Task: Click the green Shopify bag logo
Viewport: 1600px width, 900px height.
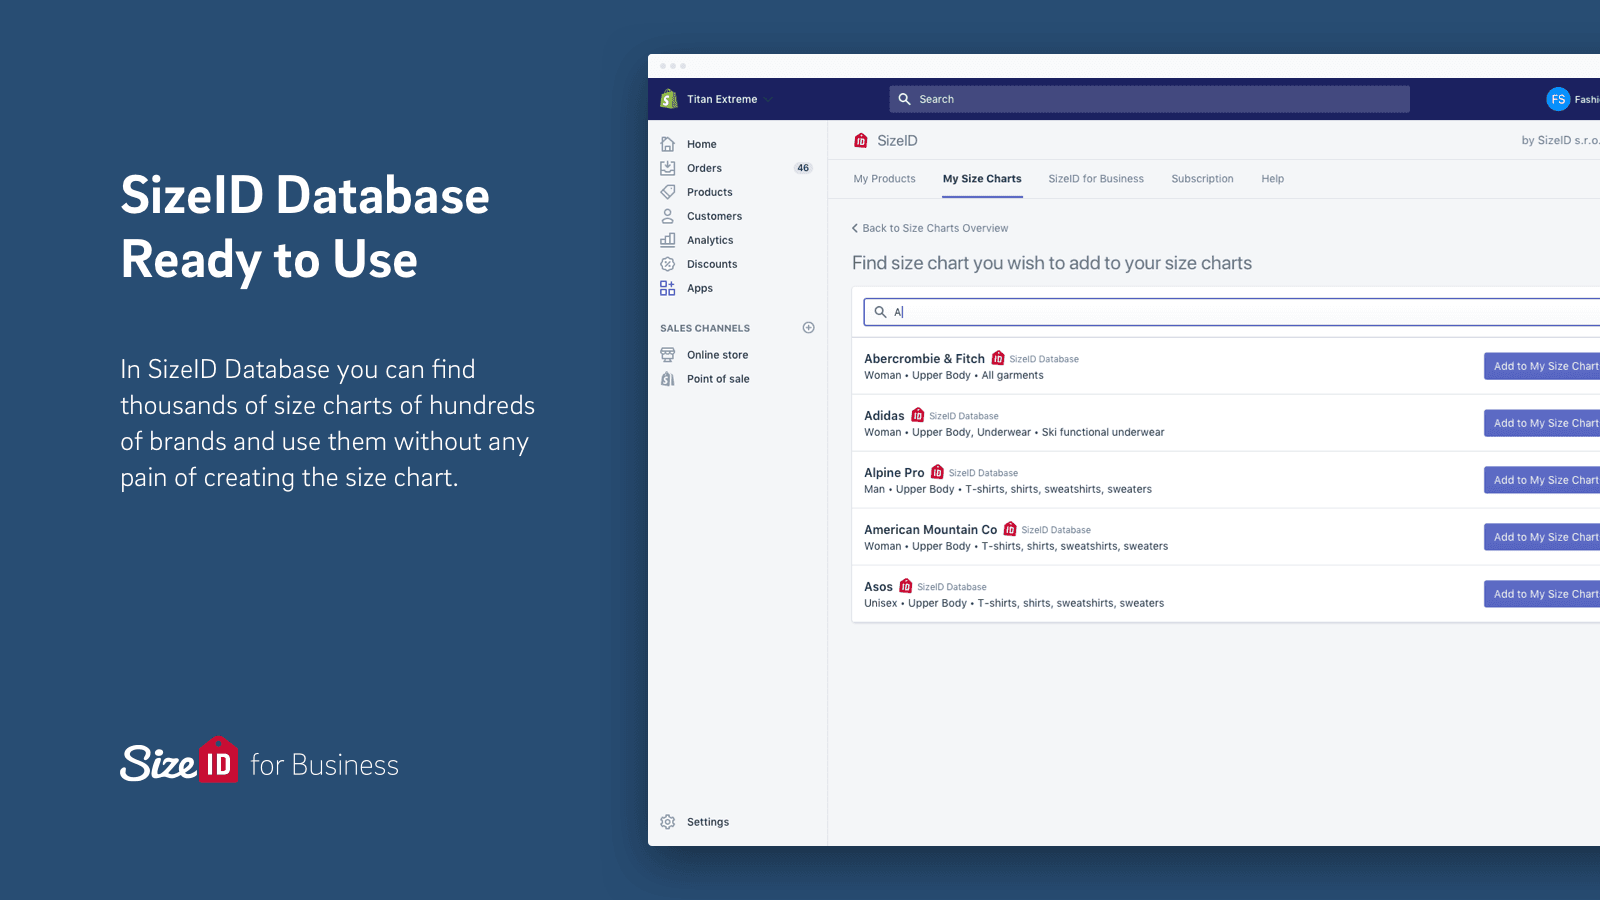Action: 668,98
